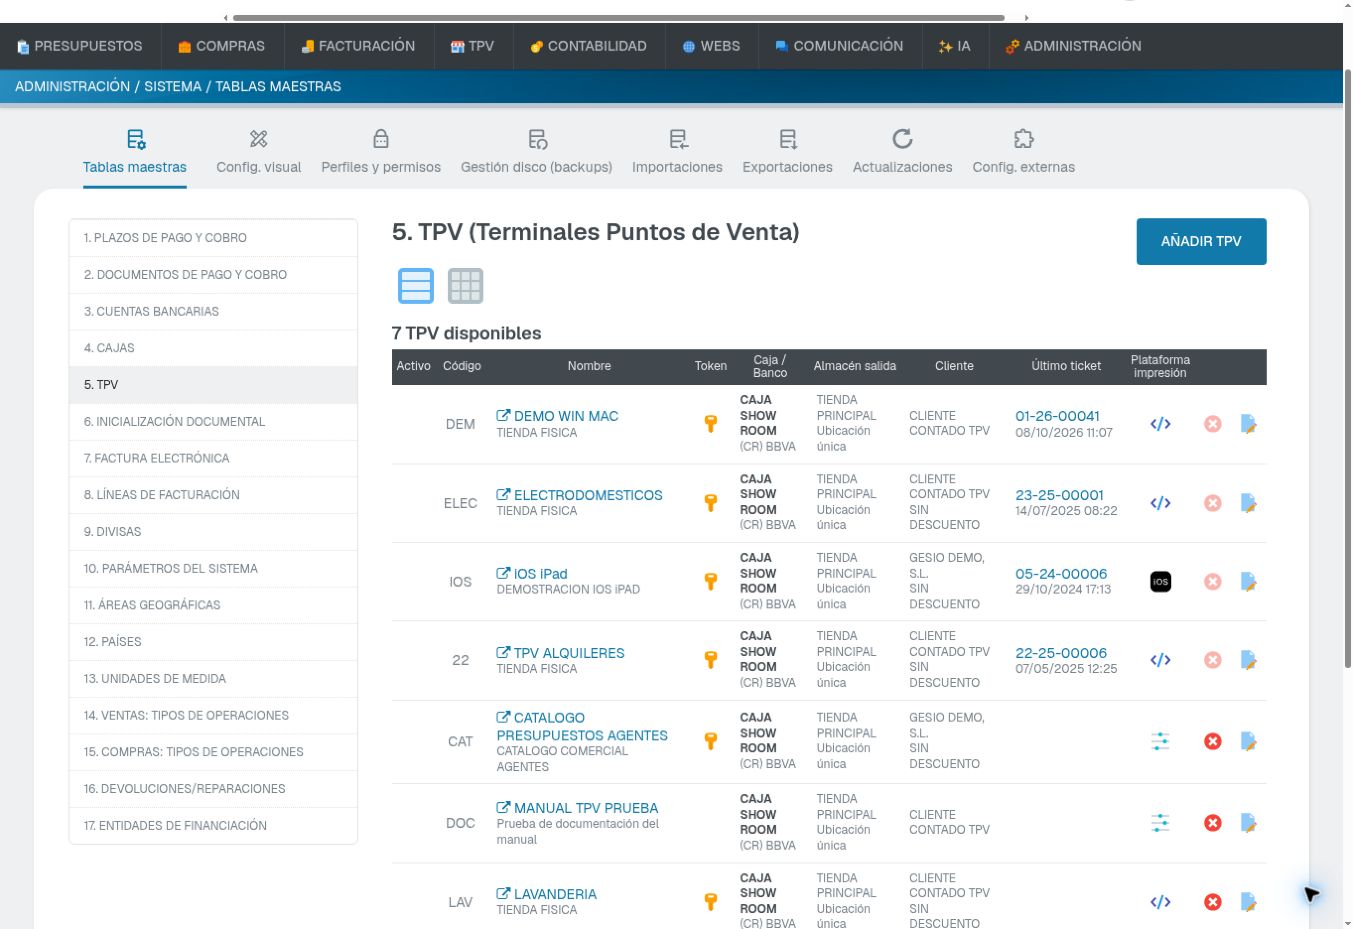Edit the TPV ALQUILERES terminal
1353x929 pixels.
[1249, 660]
